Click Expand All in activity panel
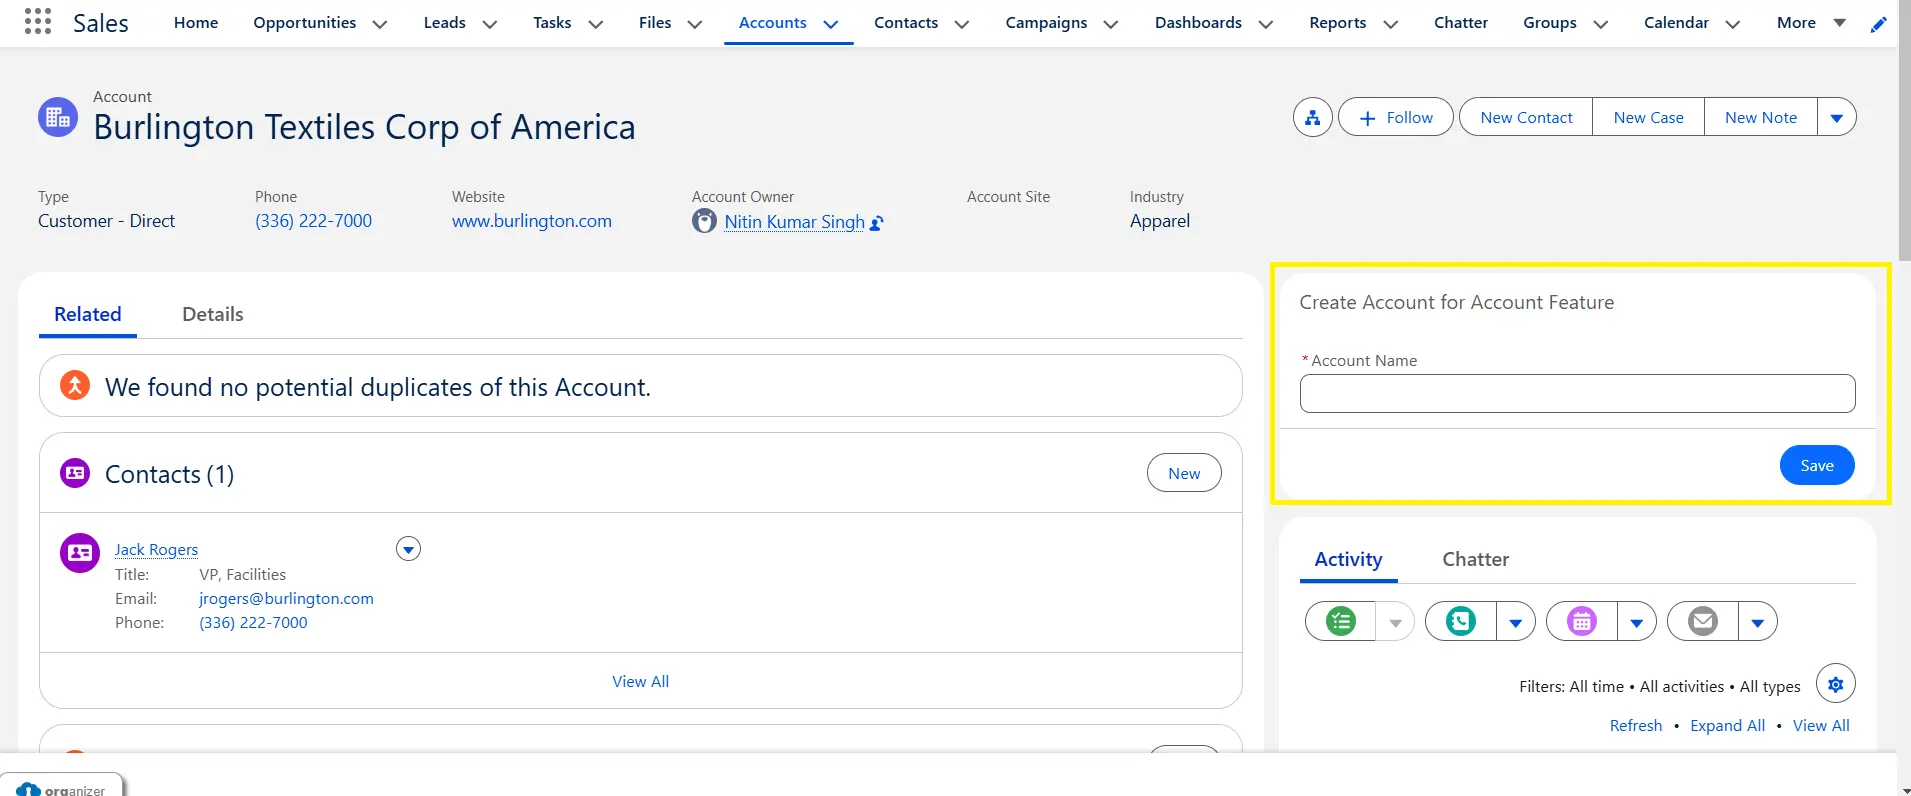 tap(1727, 725)
